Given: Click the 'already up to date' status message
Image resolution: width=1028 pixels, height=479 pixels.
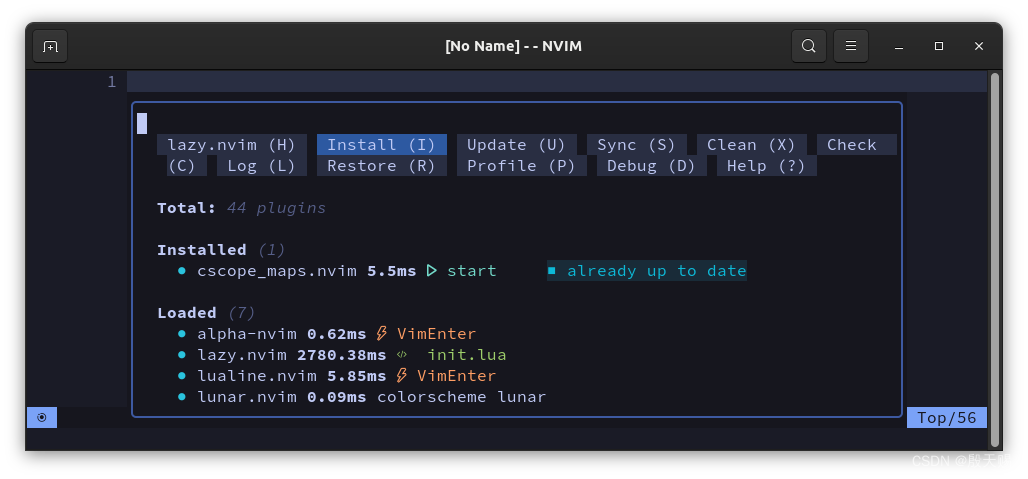Looking at the screenshot, I should coord(647,271).
